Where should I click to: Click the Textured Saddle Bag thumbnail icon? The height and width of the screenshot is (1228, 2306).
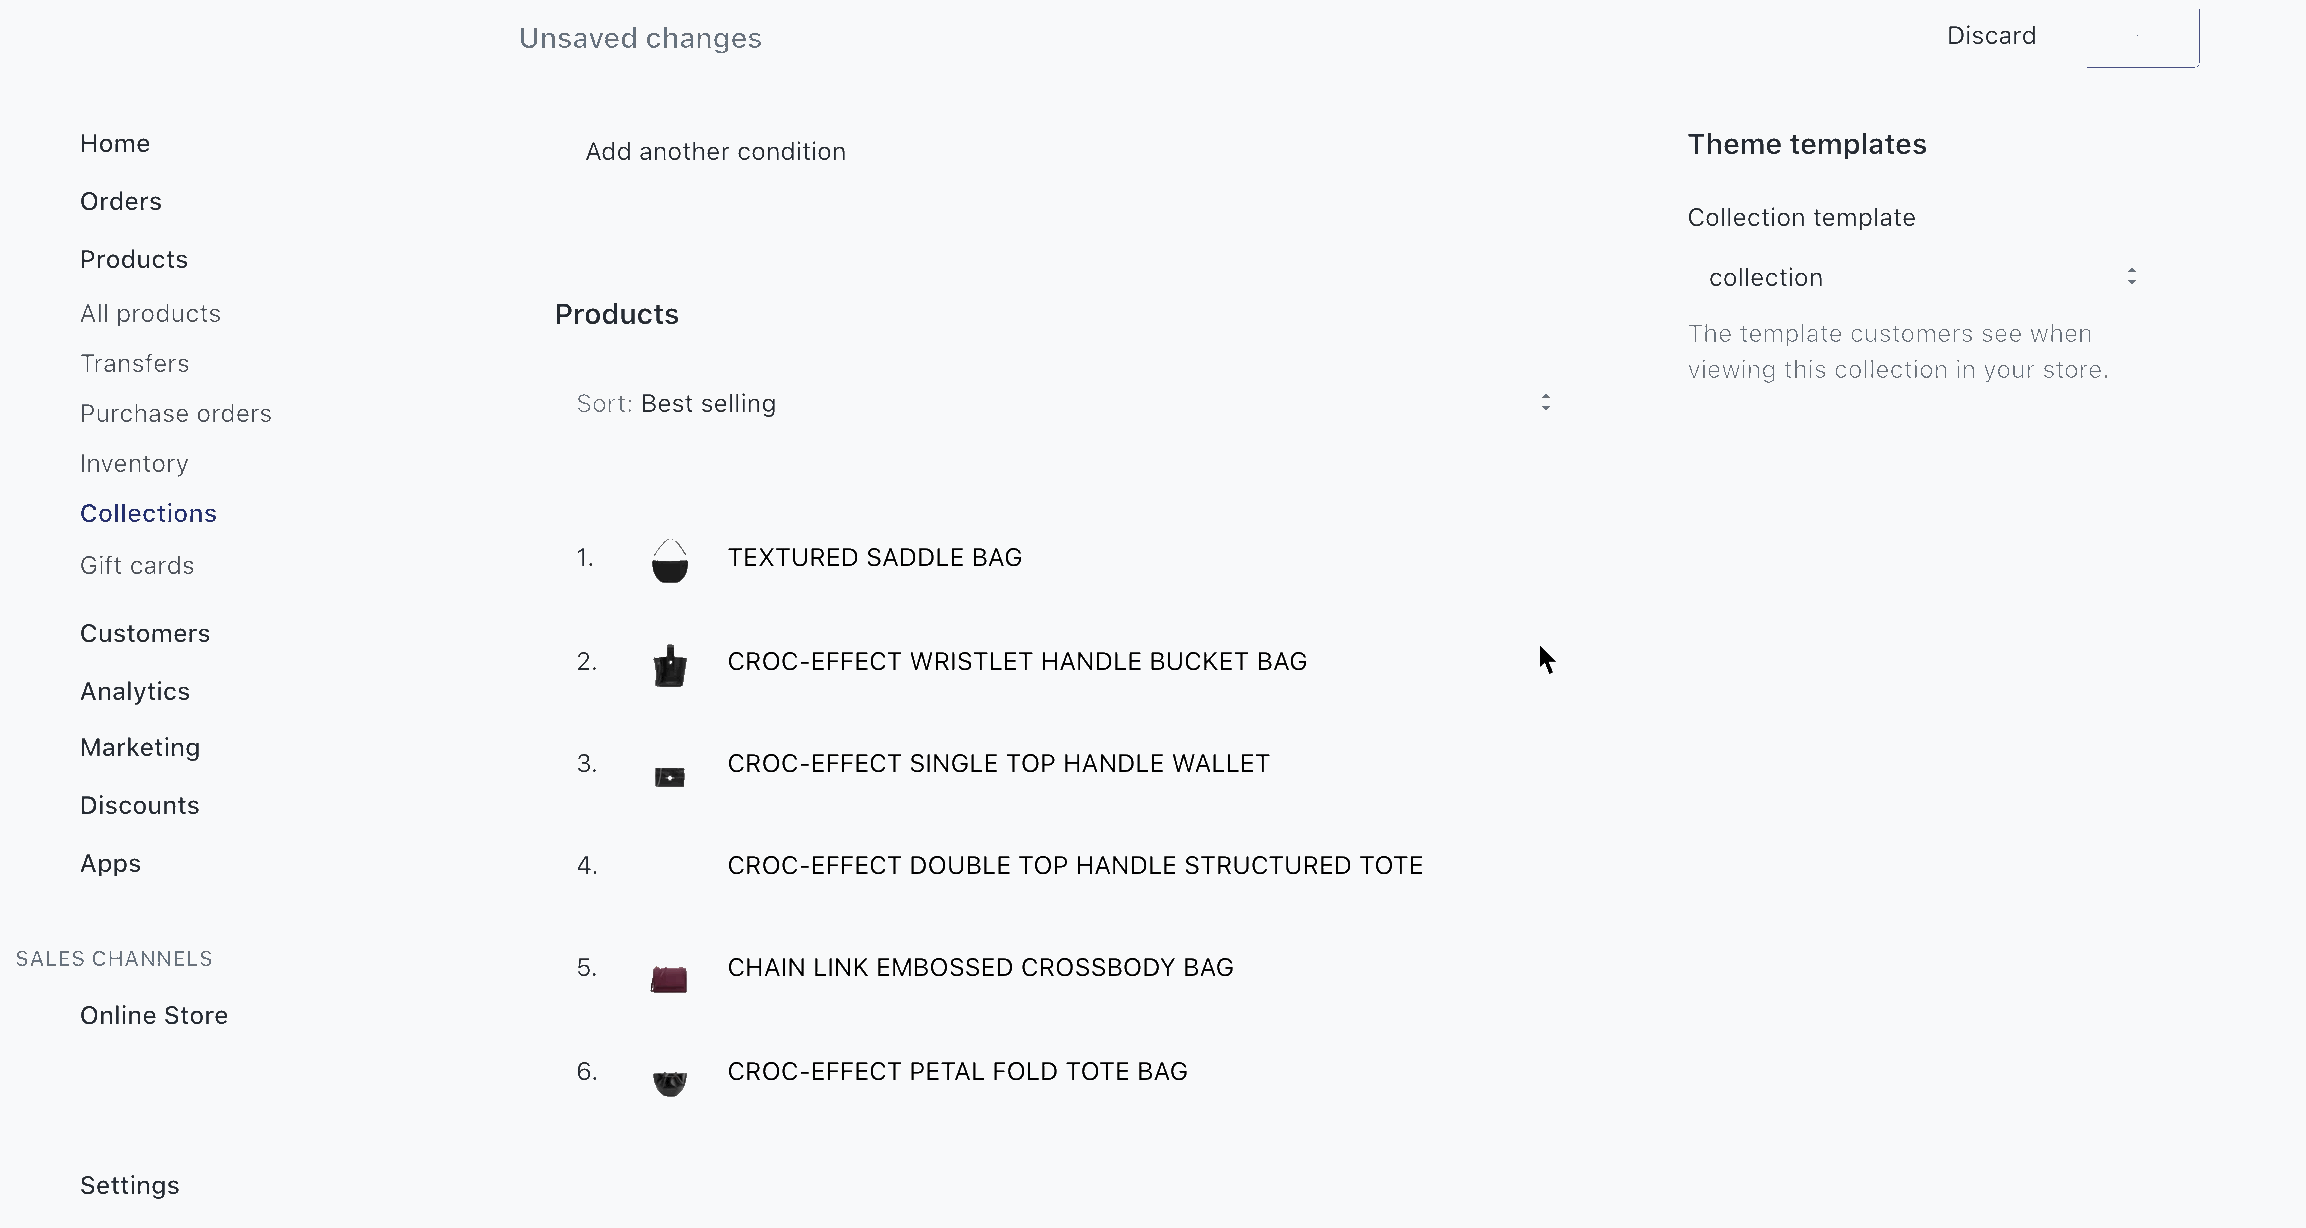pos(668,558)
